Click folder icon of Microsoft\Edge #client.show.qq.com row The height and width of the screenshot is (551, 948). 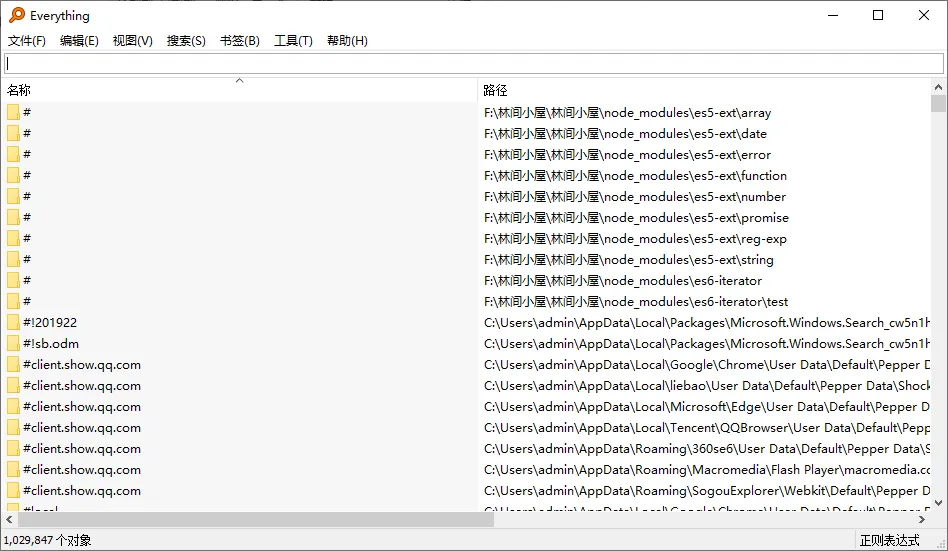click(x=13, y=406)
